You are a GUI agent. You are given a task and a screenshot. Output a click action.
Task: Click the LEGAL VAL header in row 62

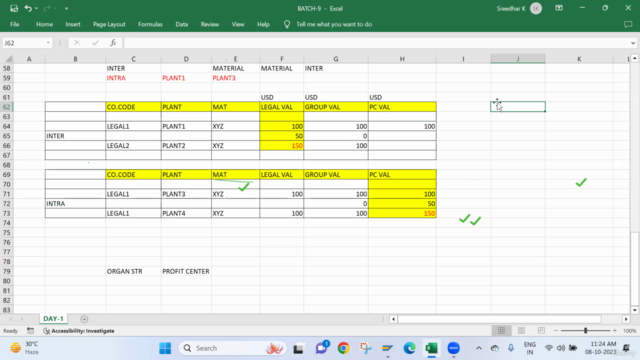281,107
